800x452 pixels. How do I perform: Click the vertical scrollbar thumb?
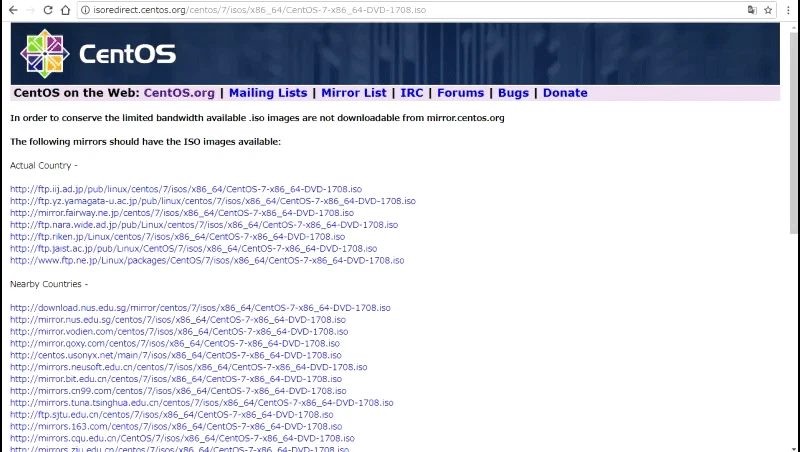click(794, 133)
